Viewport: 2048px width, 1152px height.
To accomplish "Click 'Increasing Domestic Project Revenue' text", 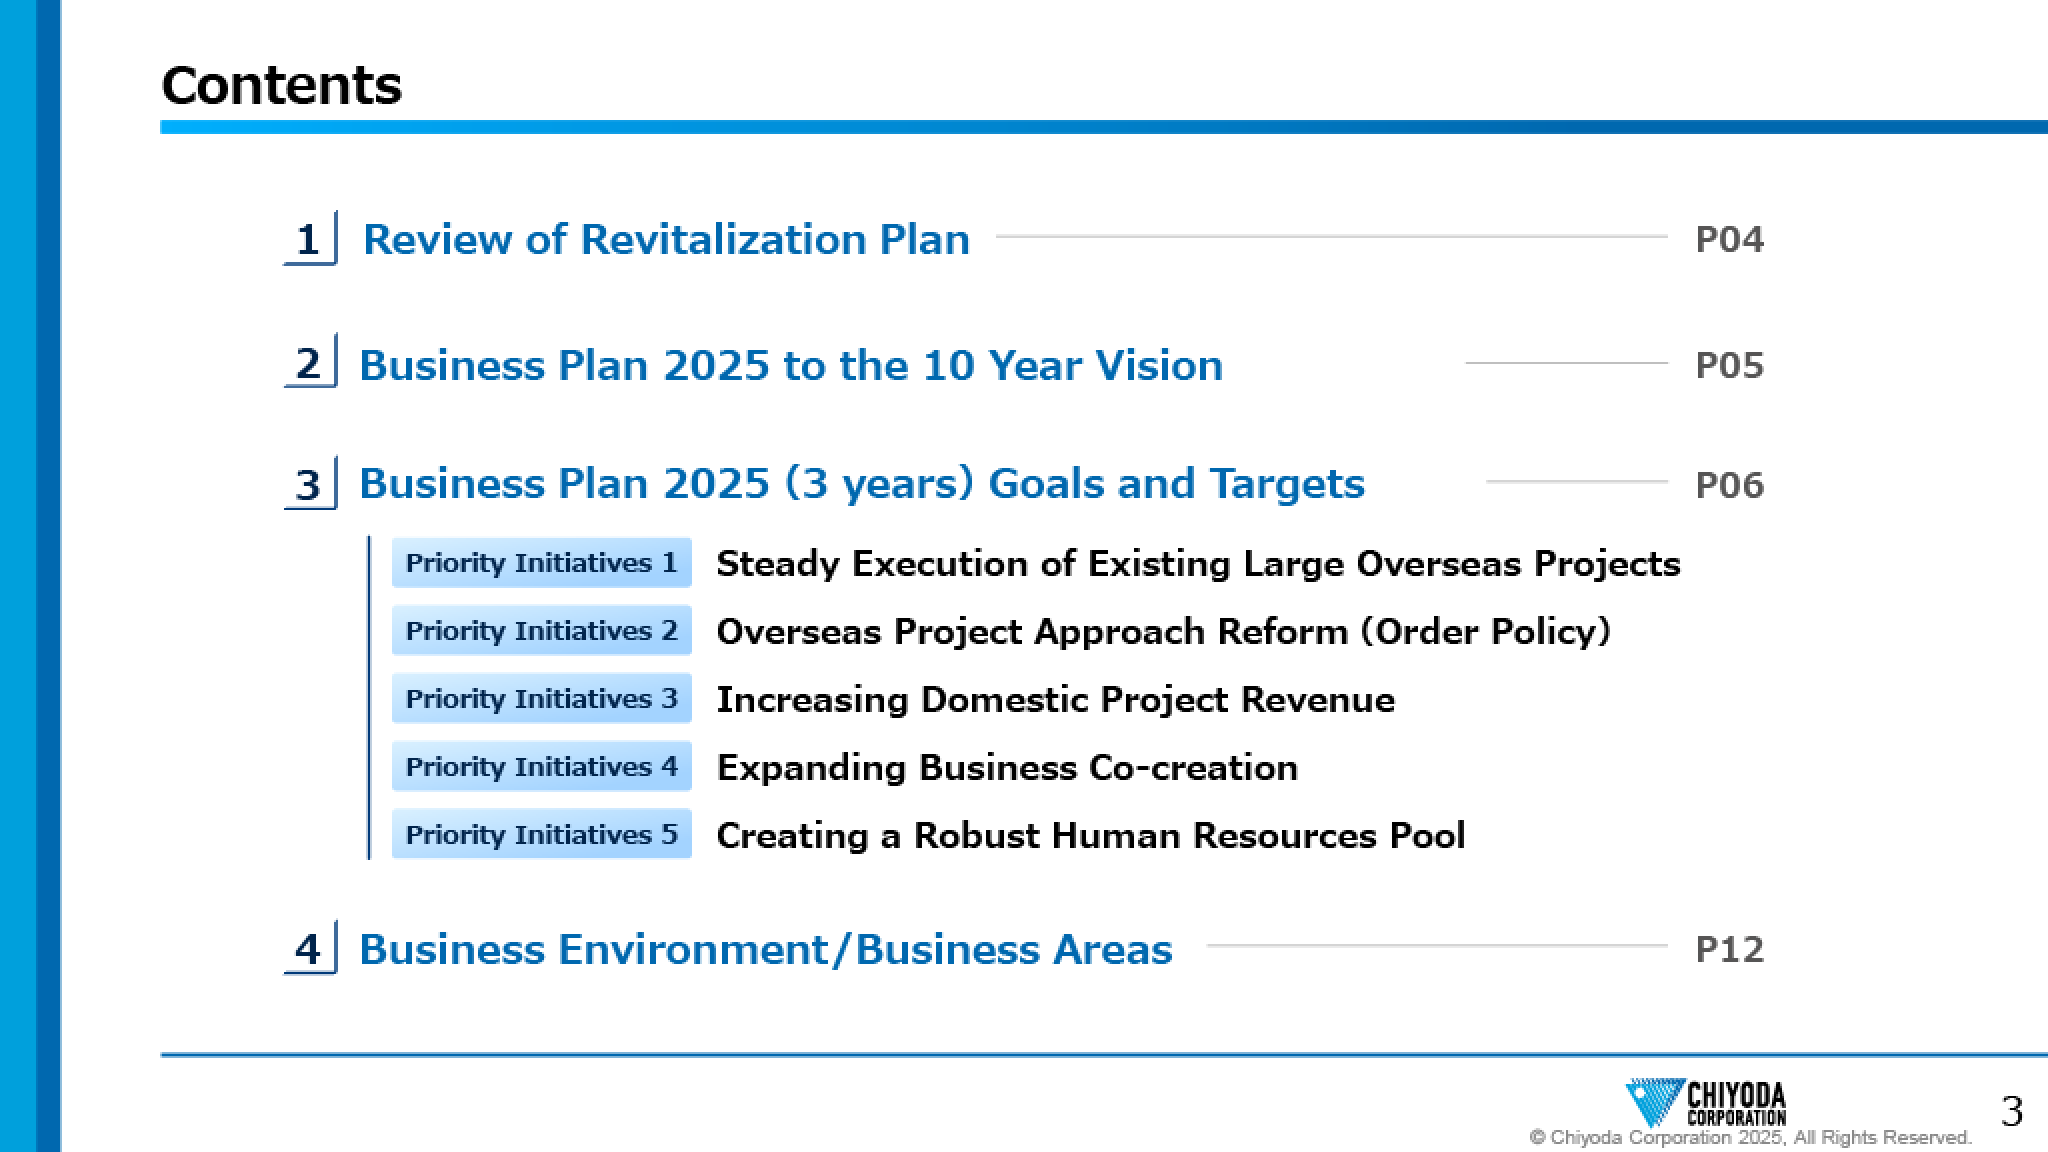I will tap(1056, 700).
